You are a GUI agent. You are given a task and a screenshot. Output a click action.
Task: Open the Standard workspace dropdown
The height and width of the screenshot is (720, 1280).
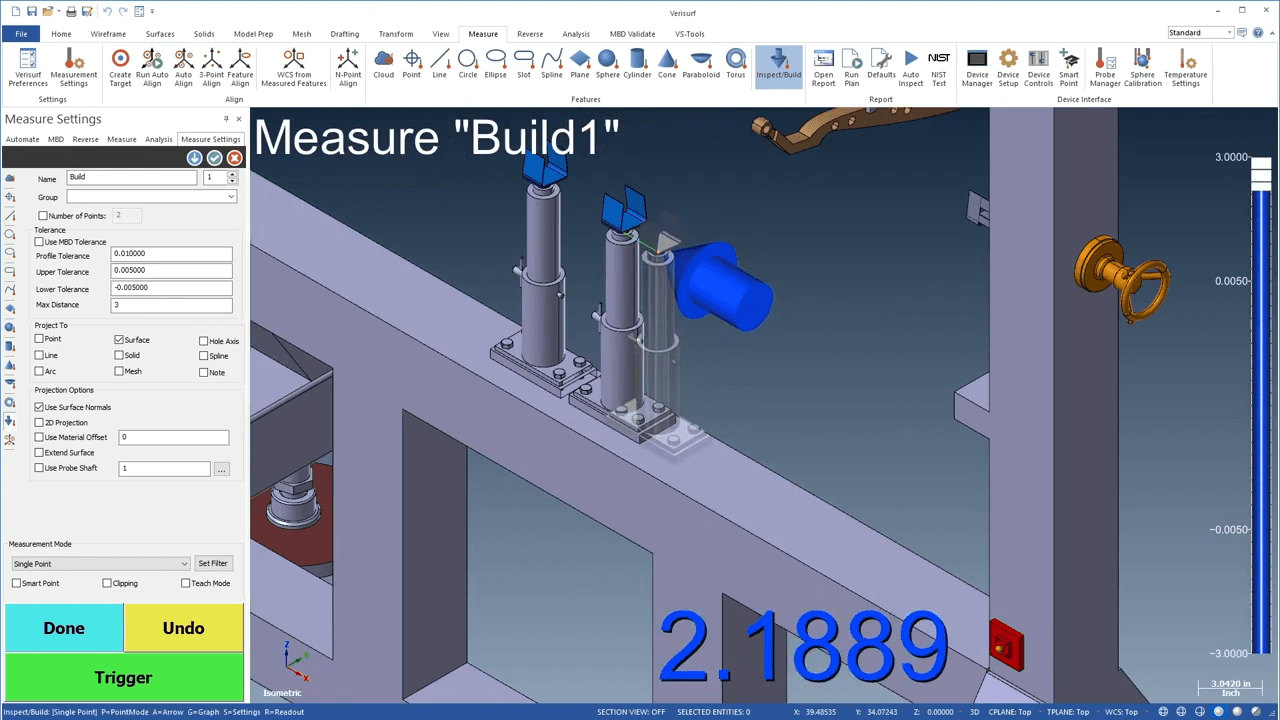point(1201,33)
